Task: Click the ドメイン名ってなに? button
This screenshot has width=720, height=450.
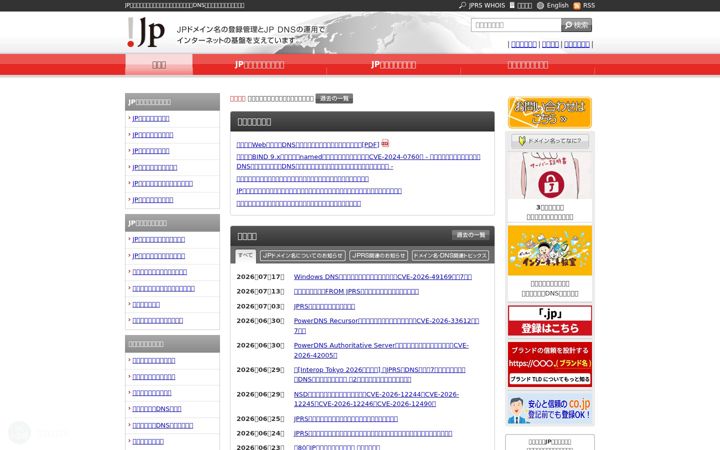Action: (550, 141)
